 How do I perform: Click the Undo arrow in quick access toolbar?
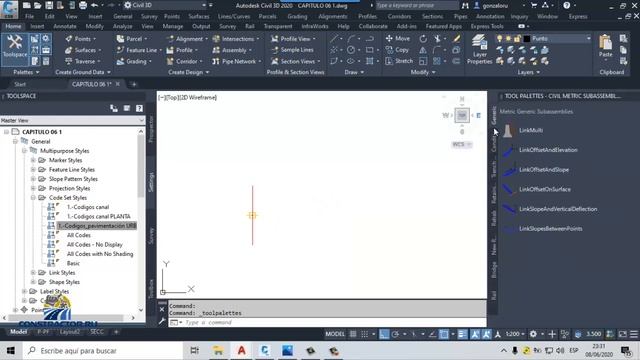[94, 5]
